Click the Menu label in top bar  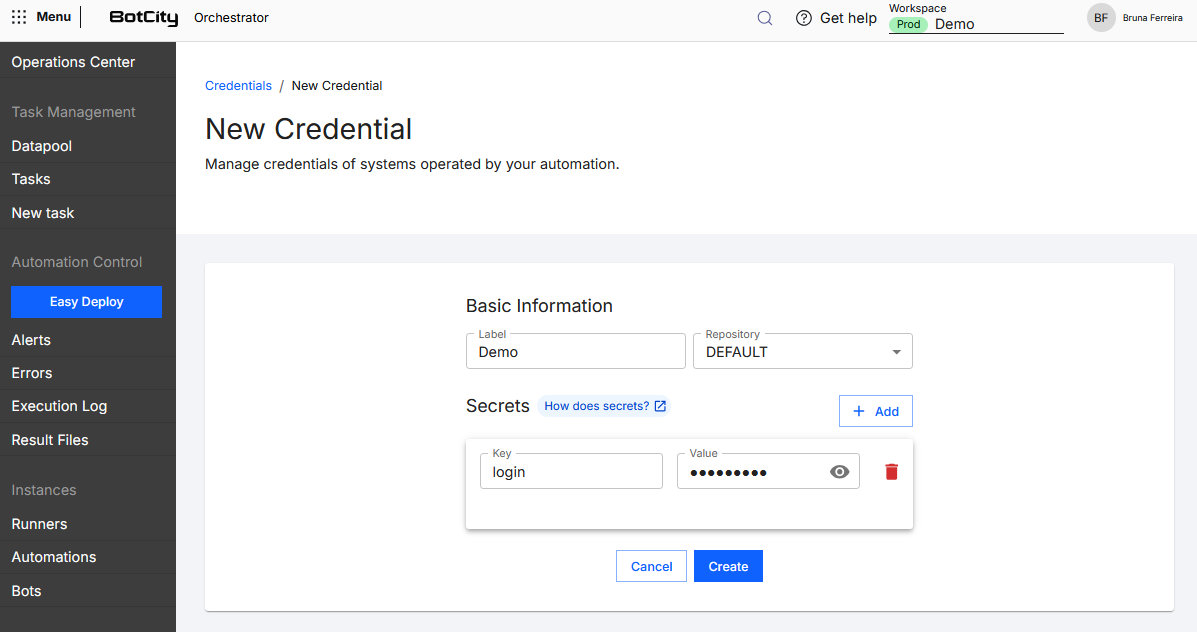(x=53, y=17)
